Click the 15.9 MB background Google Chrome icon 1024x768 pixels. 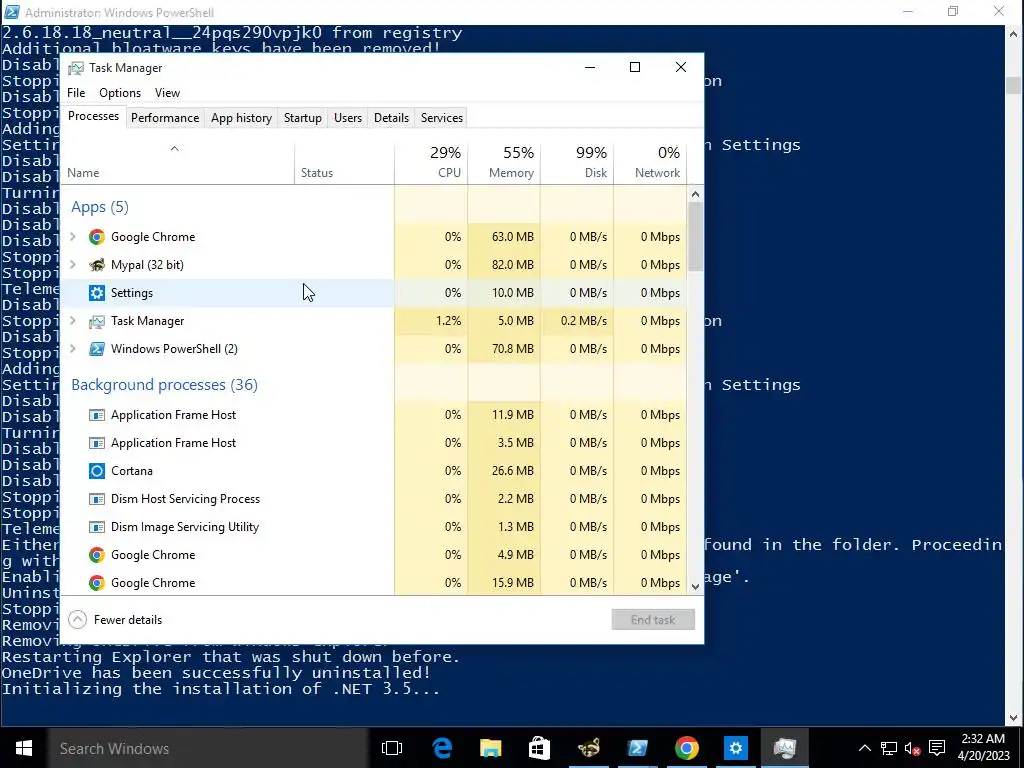pyautogui.click(x=97, y=583)
